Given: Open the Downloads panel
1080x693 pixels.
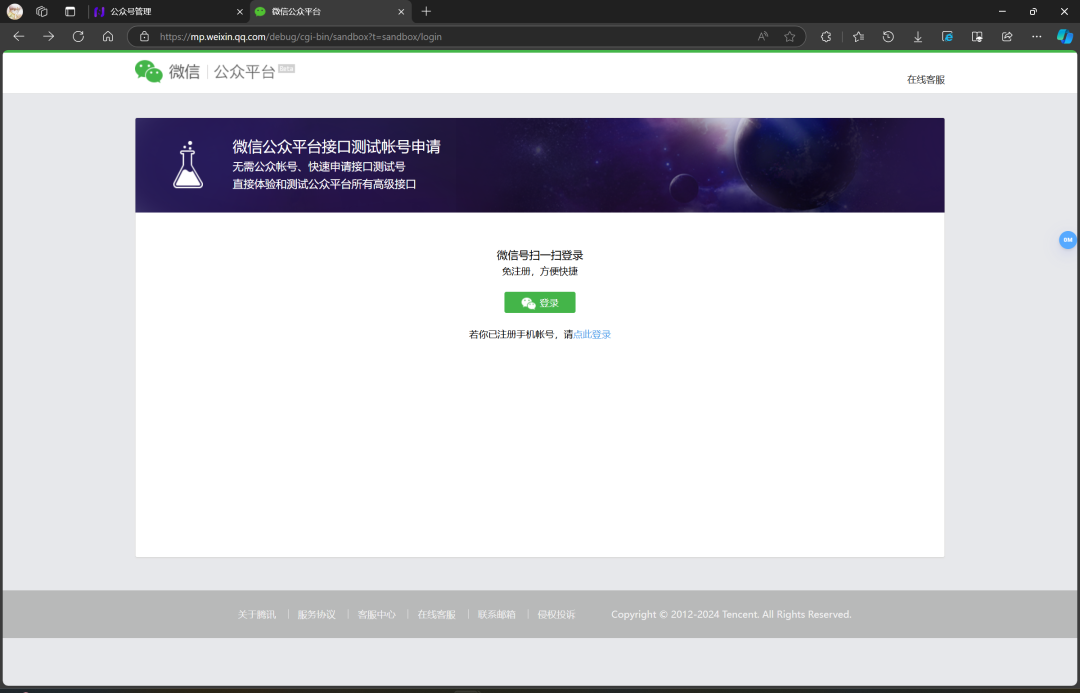Looking at the screenshot, I should pyautogui.click(x=917, y=37).
